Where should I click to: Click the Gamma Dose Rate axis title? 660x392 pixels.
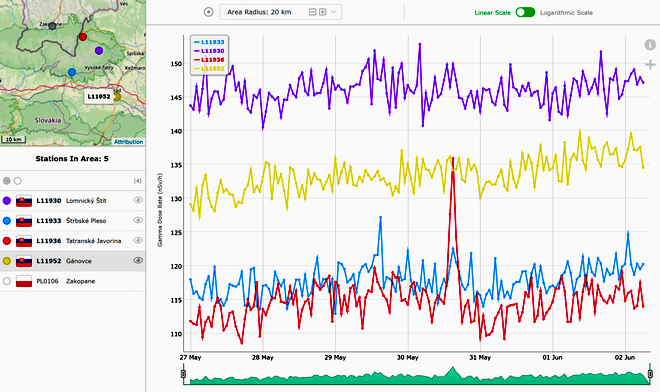(160, 210)
